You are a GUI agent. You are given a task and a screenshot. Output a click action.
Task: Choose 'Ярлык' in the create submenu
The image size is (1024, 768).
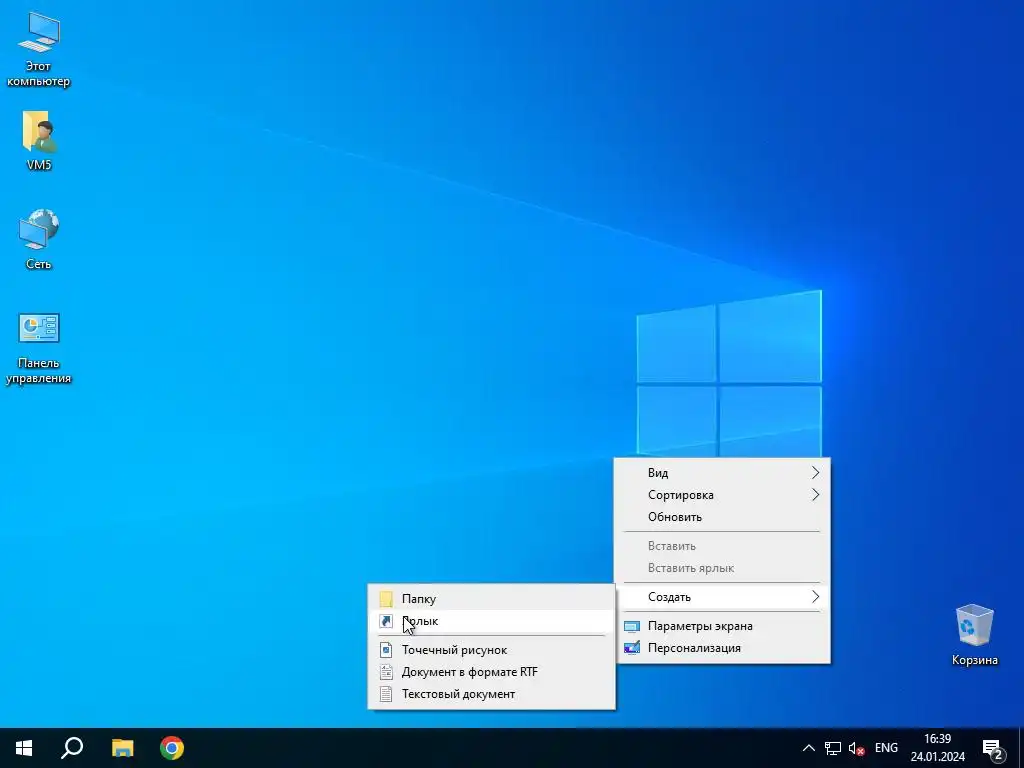[491, 621]
